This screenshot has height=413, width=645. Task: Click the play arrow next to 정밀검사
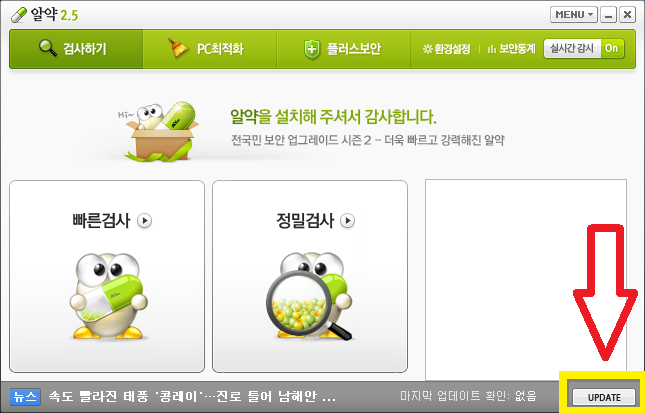[x=348, y=221]
